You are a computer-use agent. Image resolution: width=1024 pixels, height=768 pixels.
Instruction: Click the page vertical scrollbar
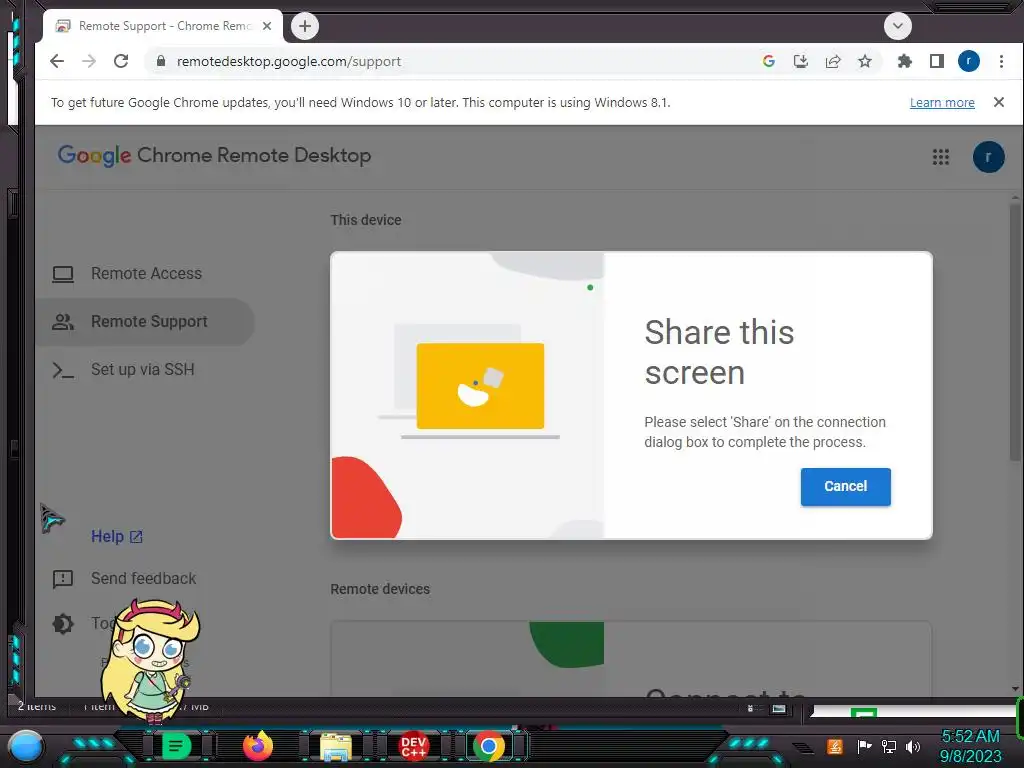[1015, 333]
